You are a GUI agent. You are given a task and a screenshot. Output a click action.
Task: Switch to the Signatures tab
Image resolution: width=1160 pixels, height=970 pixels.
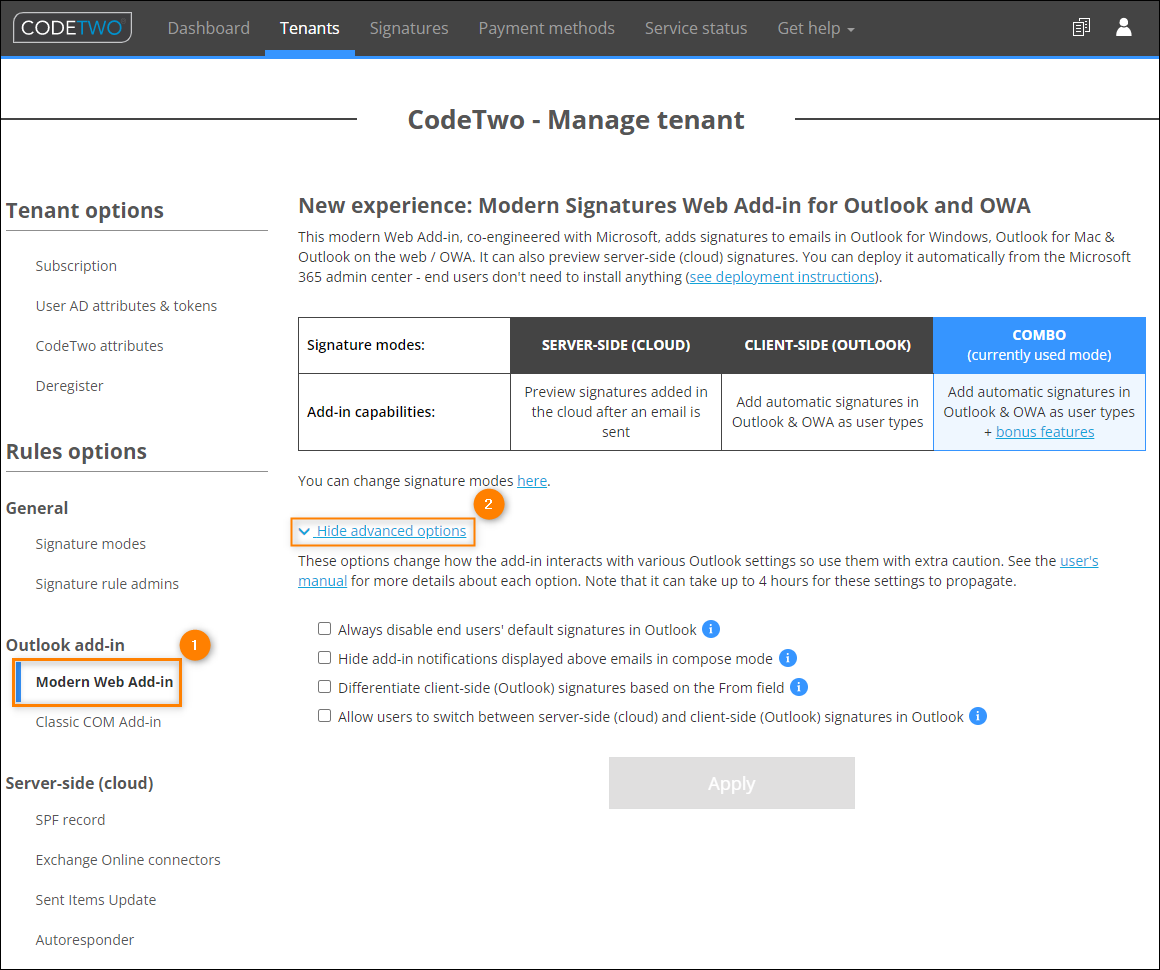[408, 28]
